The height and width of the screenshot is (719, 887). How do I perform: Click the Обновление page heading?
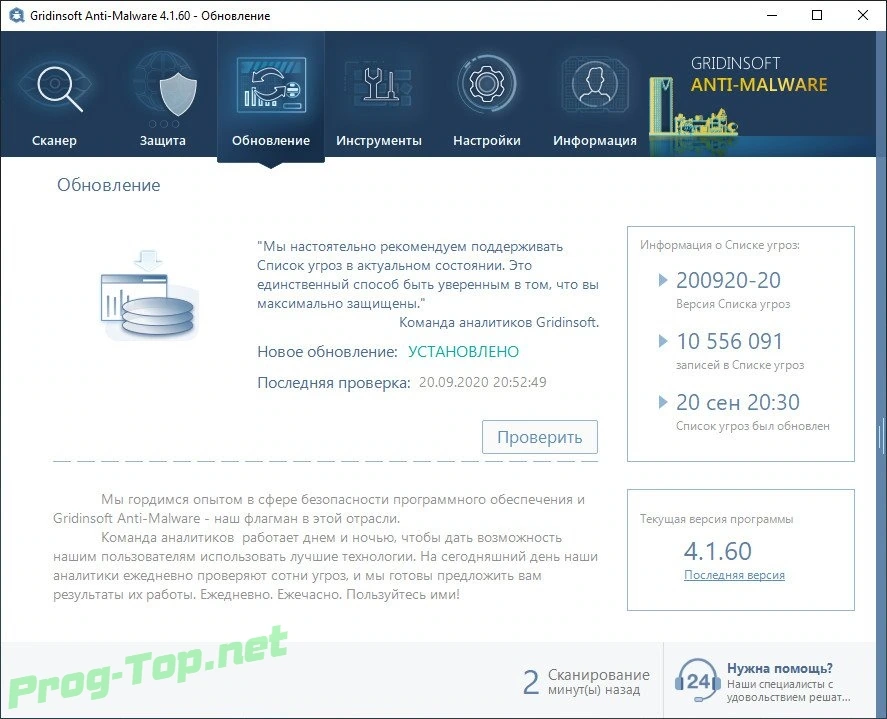[109, 185]
